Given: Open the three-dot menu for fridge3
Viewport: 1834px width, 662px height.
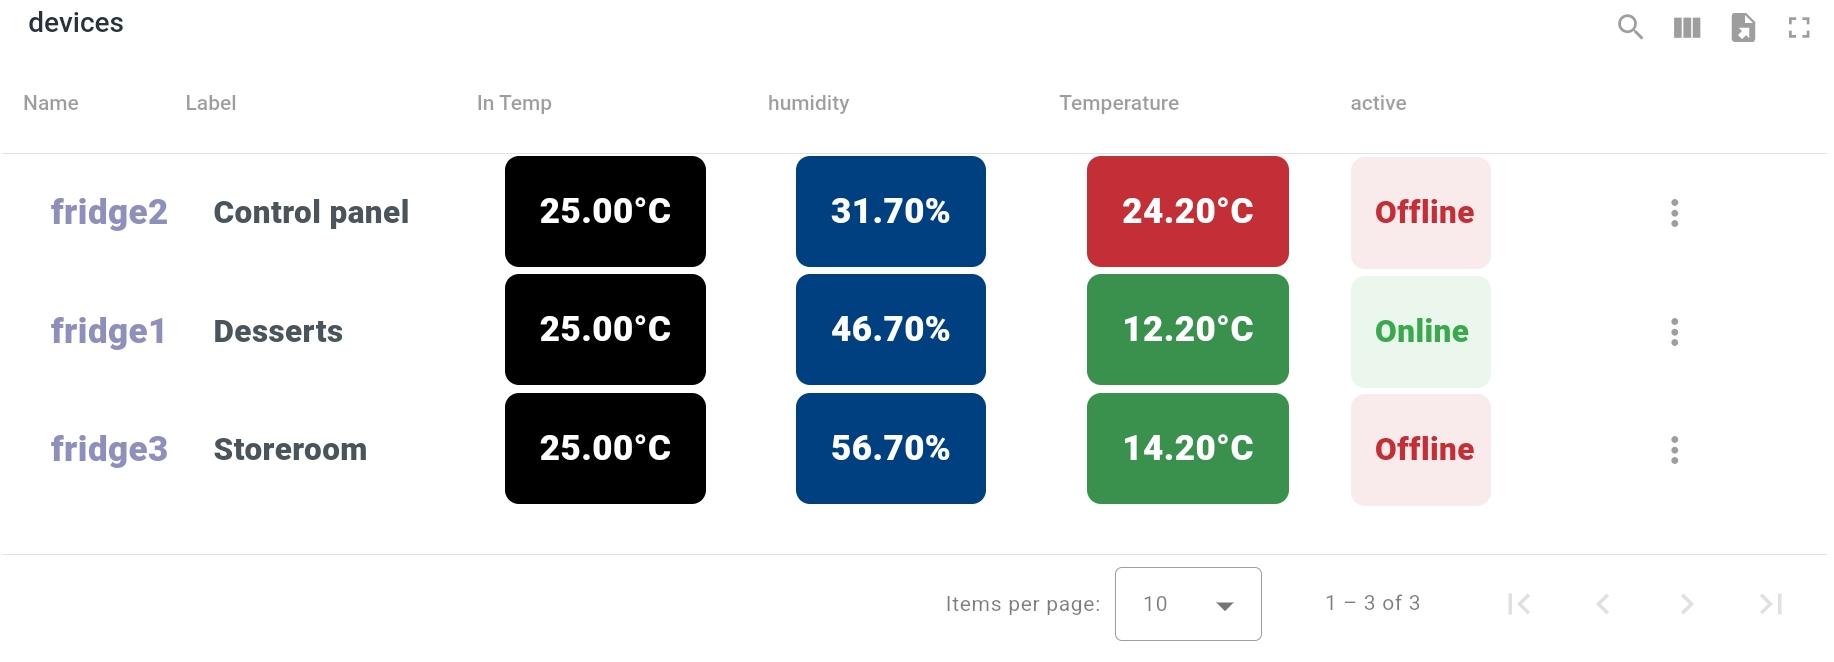Looking at the screenshot, I should (1674, 449).
